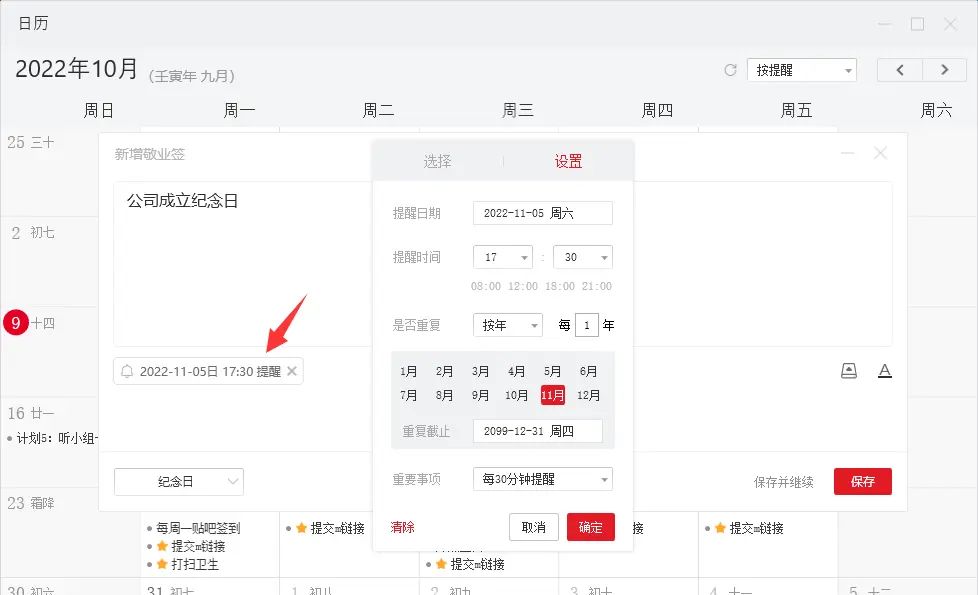Switch to the 设置 tab

click(x=568, y=160)
